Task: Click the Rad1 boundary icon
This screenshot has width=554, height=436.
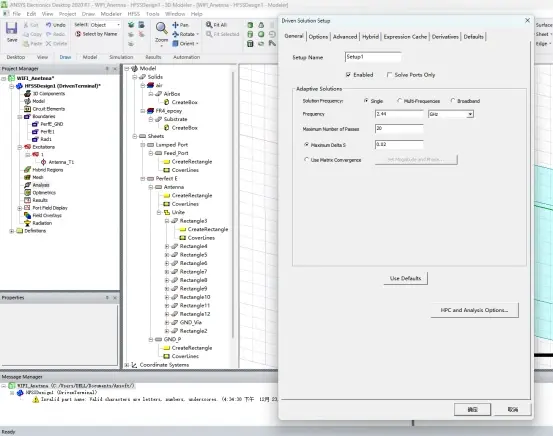Action: pos(35,139)
